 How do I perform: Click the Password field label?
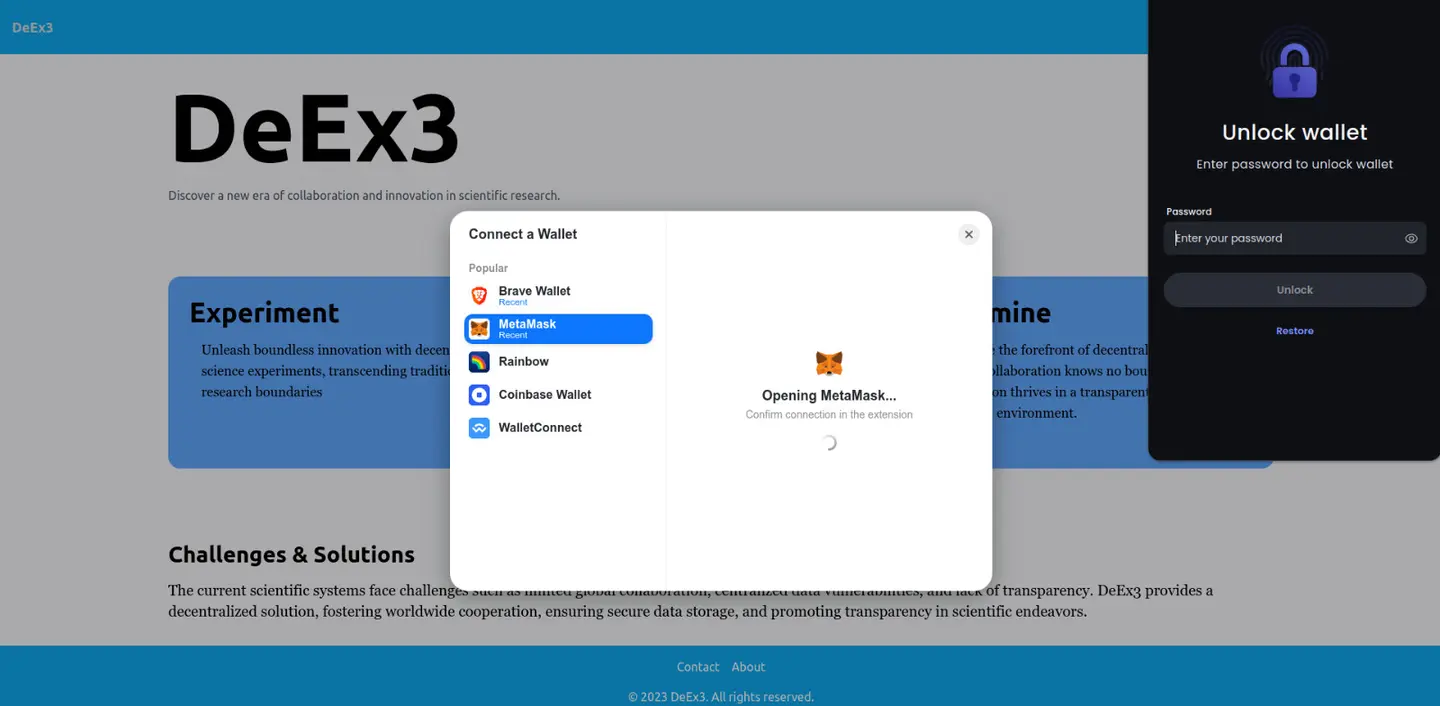[1189, 212]
